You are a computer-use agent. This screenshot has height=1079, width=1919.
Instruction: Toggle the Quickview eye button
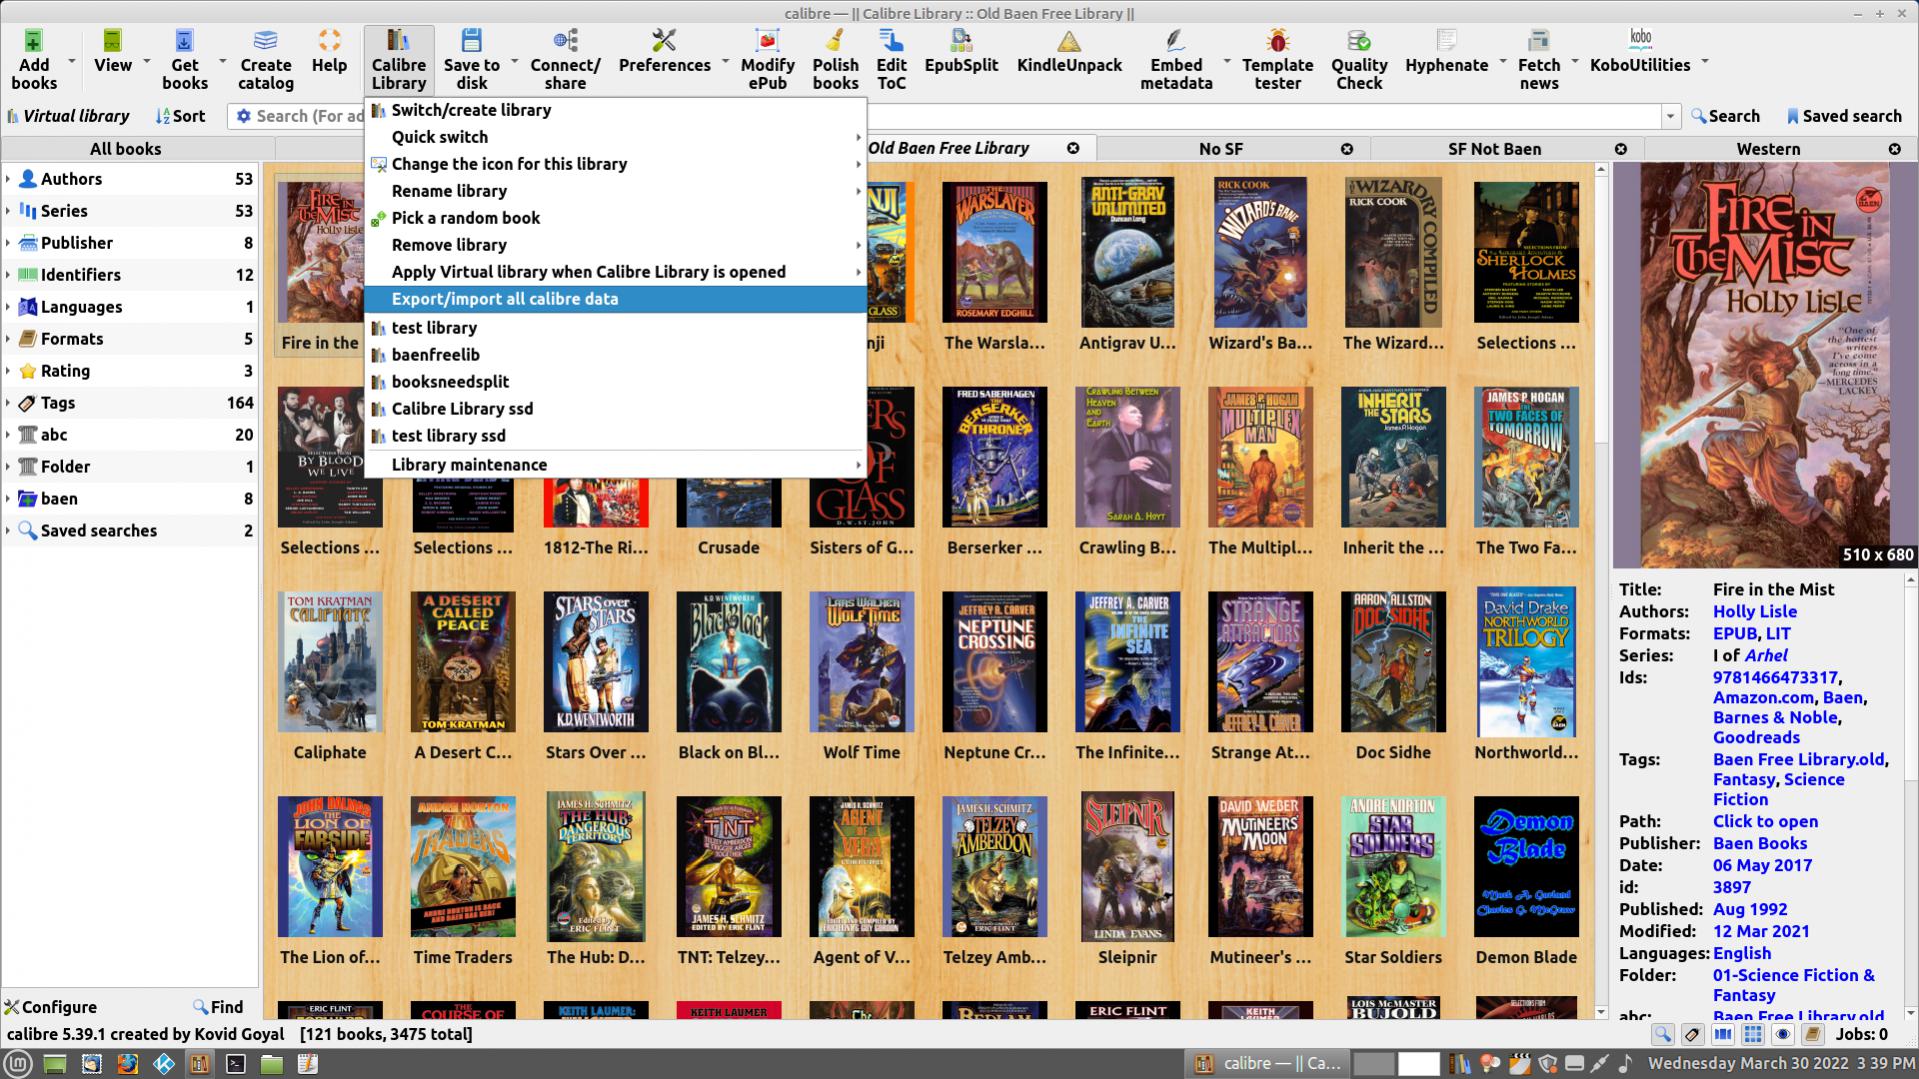(x=1782, y=1034)
